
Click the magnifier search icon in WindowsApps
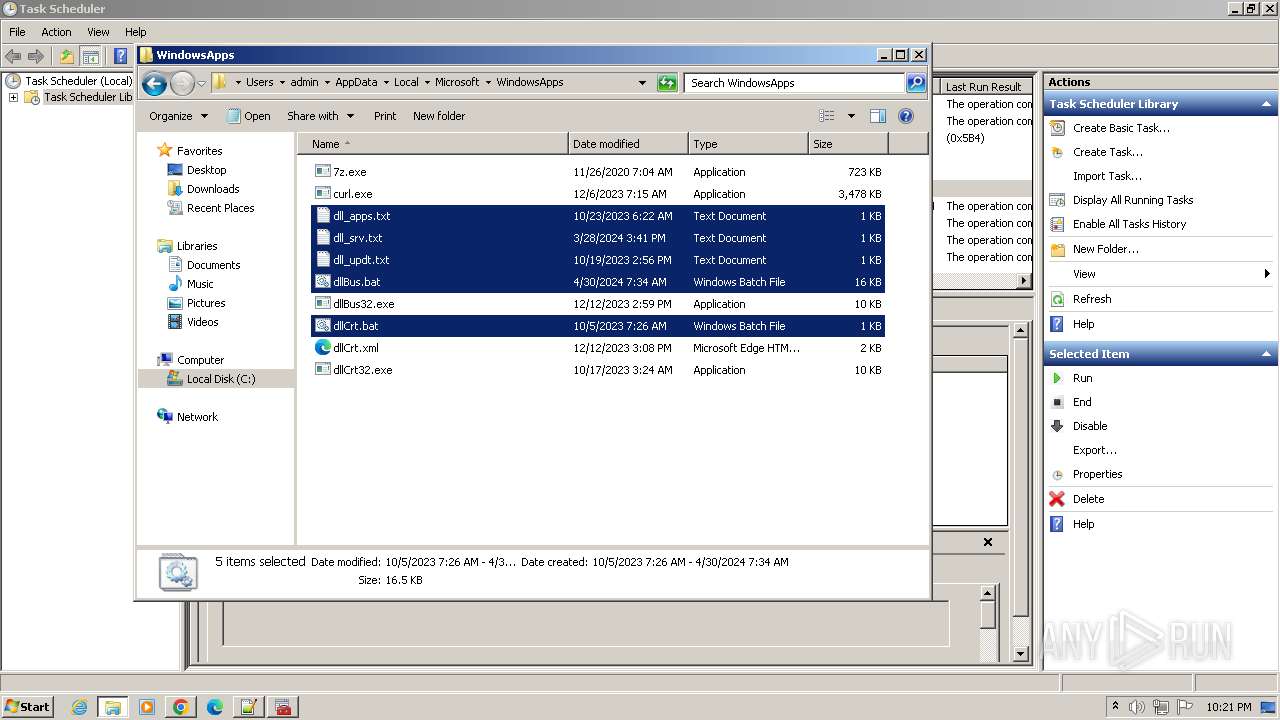tap(916, 83)
